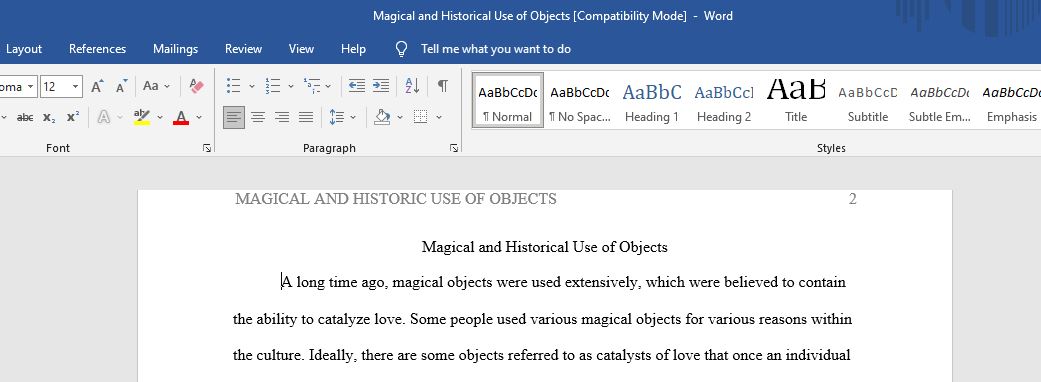Decrease font size with Shrink Font icon
This screenshot has width=1041, height=382.
(x=121, y=86)
